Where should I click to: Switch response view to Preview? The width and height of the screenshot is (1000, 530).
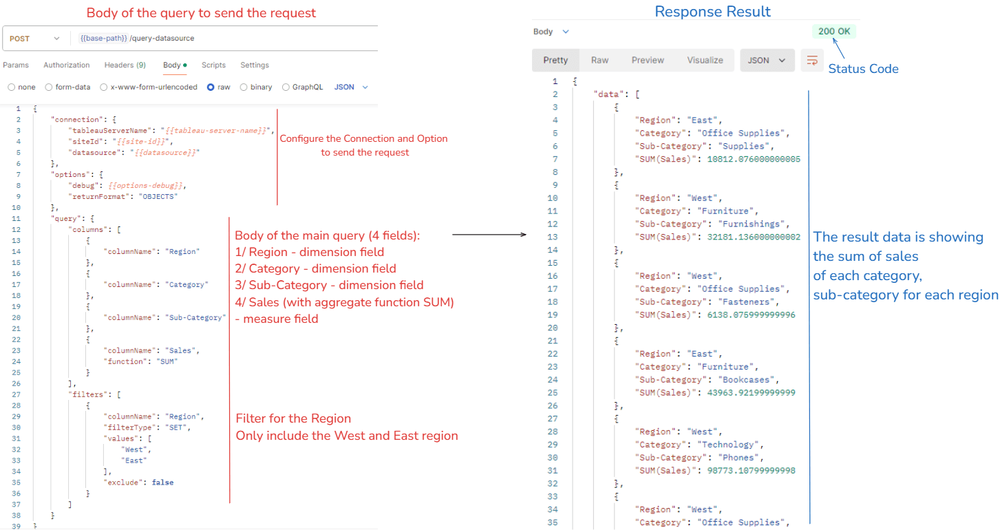(x=648, y=61)
